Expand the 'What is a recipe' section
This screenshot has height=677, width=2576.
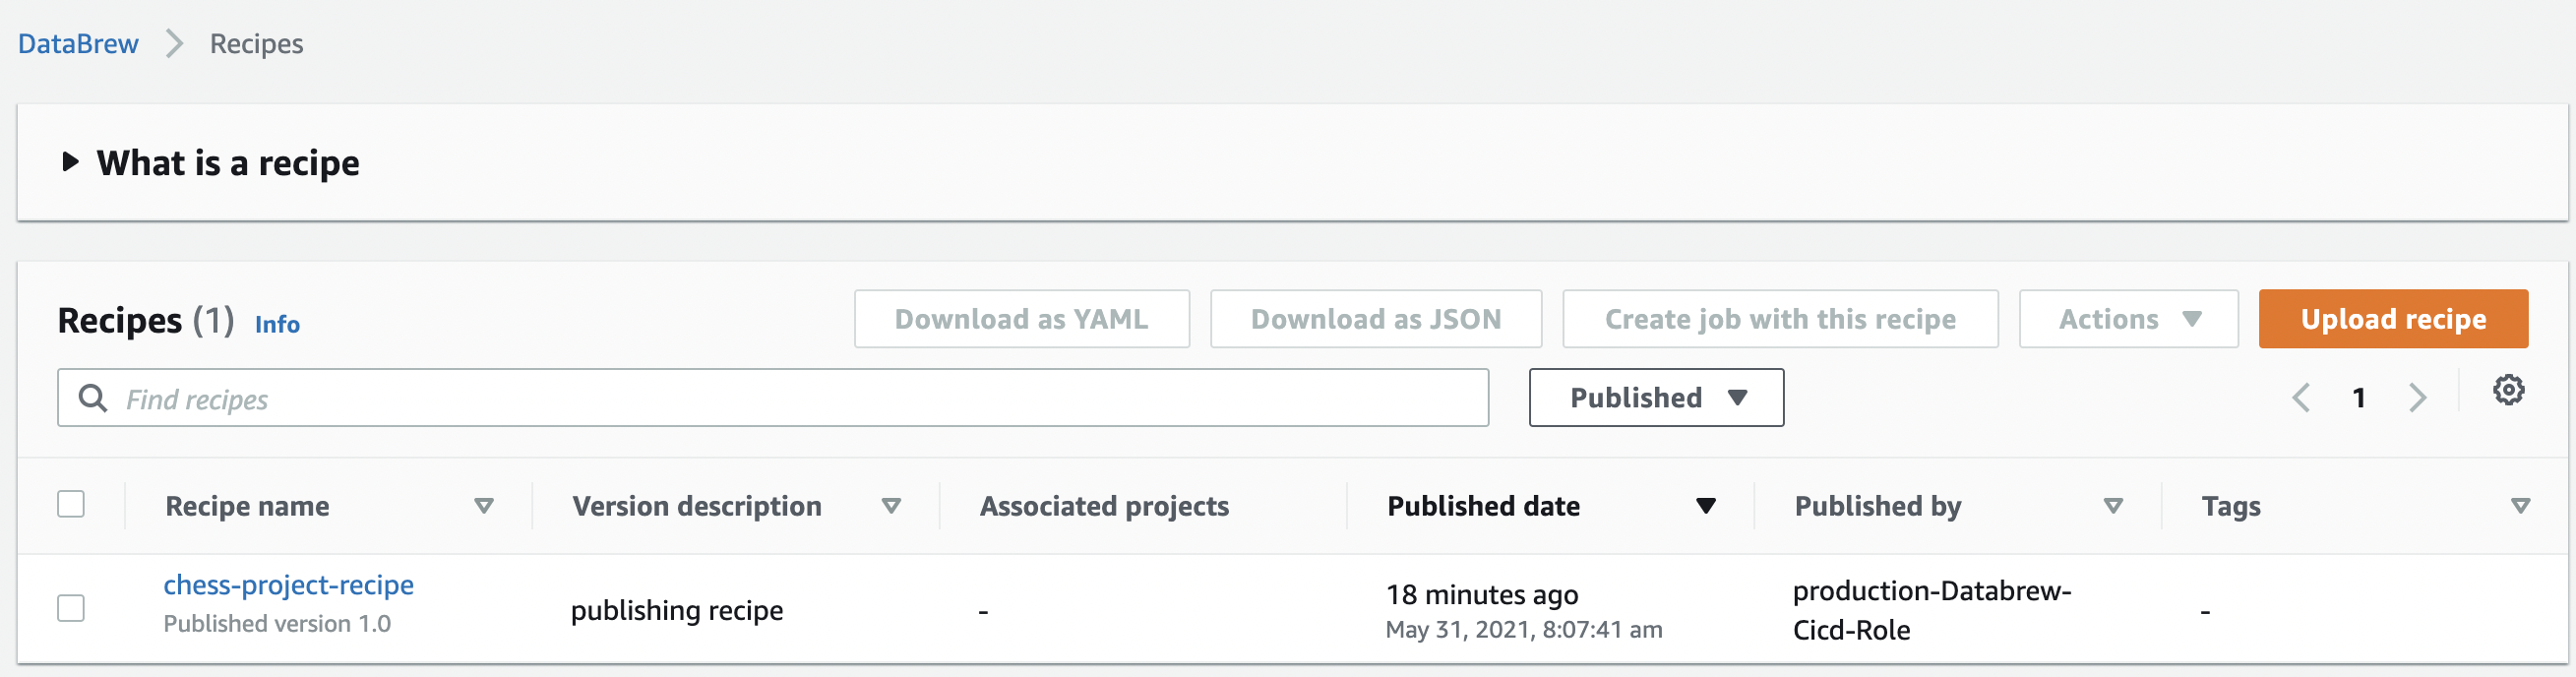pyautogui.click(x=70, y=162)
